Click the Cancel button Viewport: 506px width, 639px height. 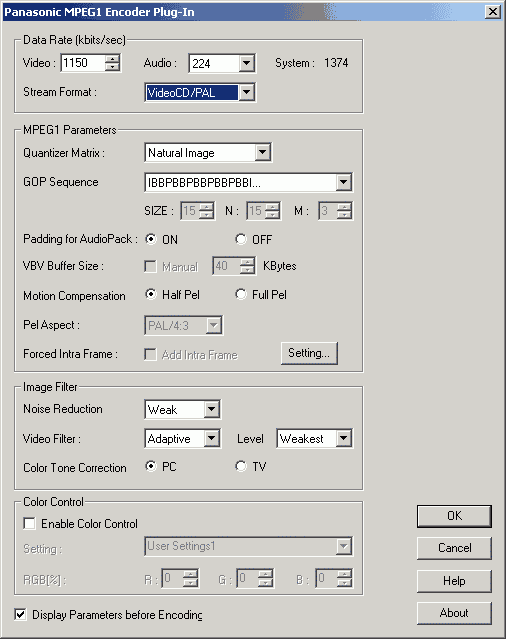click(454, 548)
